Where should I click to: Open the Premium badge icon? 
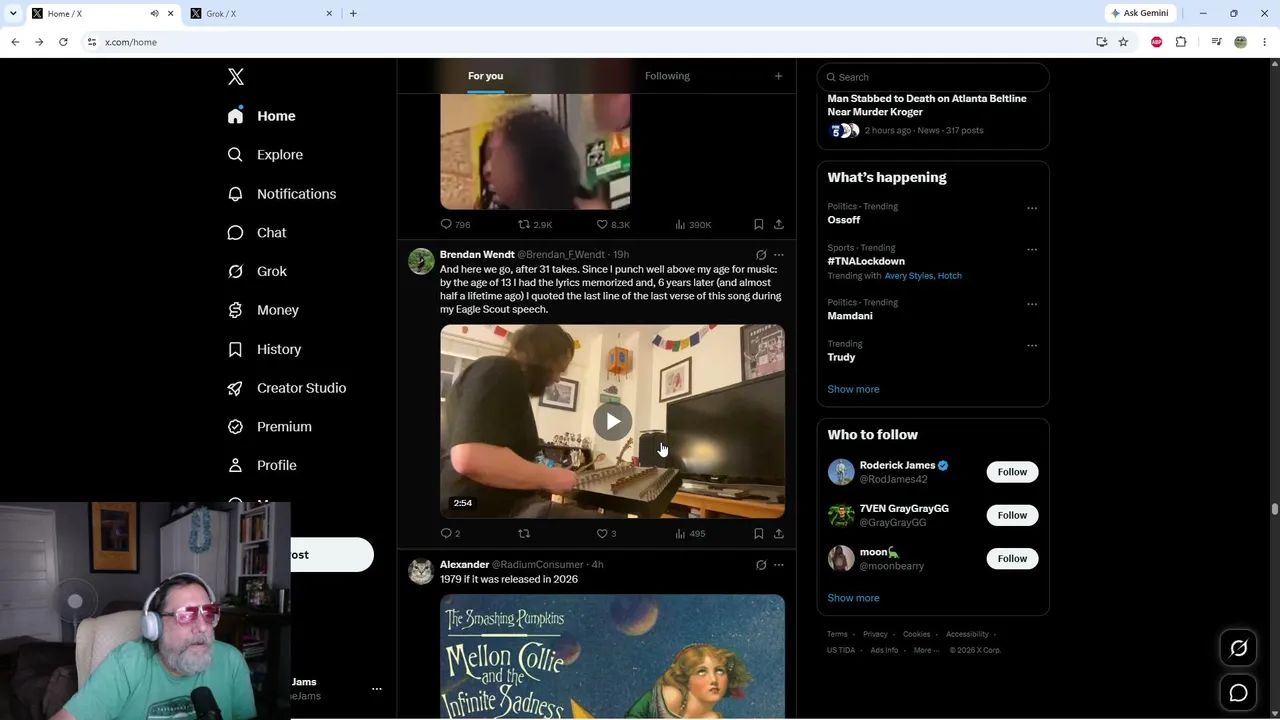(x=235, y=427)
